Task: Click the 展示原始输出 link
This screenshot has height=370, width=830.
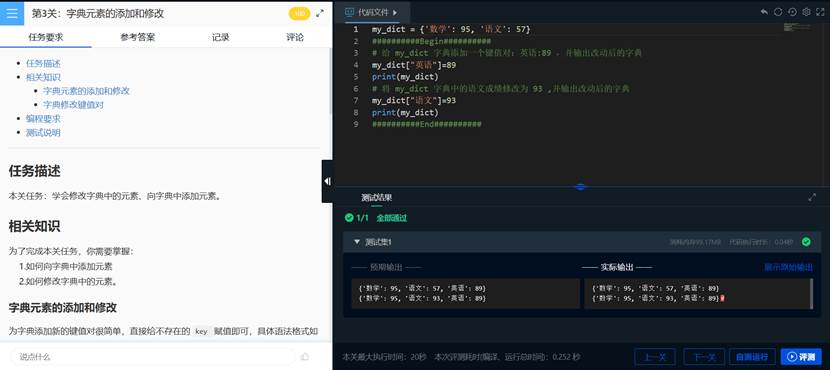Action: pos(788,267)
